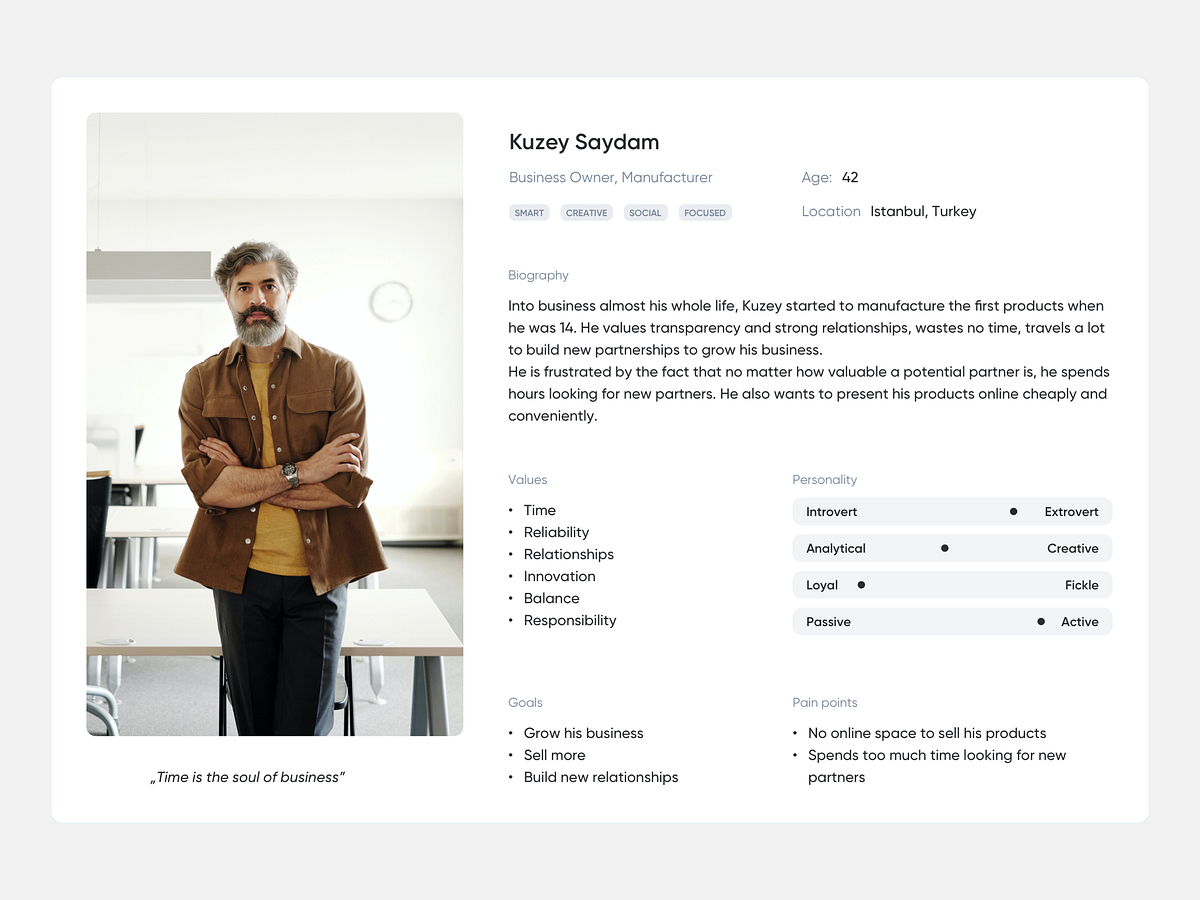Collapse the Pain points section

tap(824, 702)
